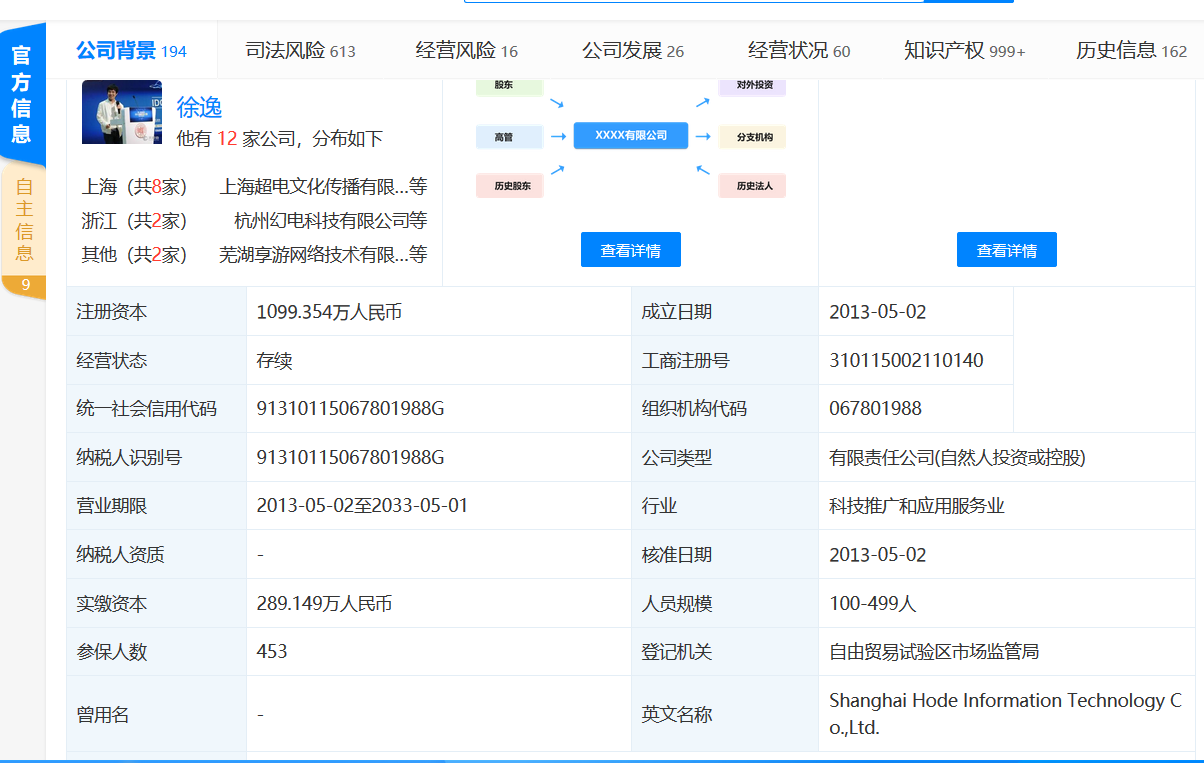Click the 成立日期 value 2013-05-02
The height and width of the screenshot is (763, 1204).
coord(878,312)
